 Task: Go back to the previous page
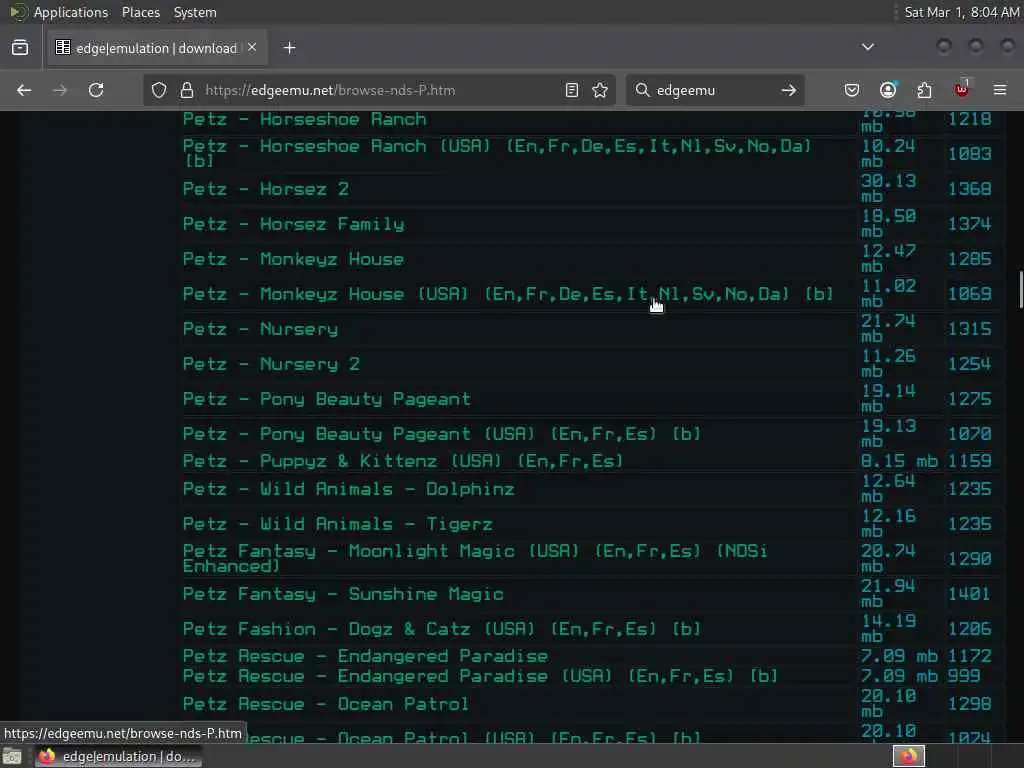[x=24, y=90]
